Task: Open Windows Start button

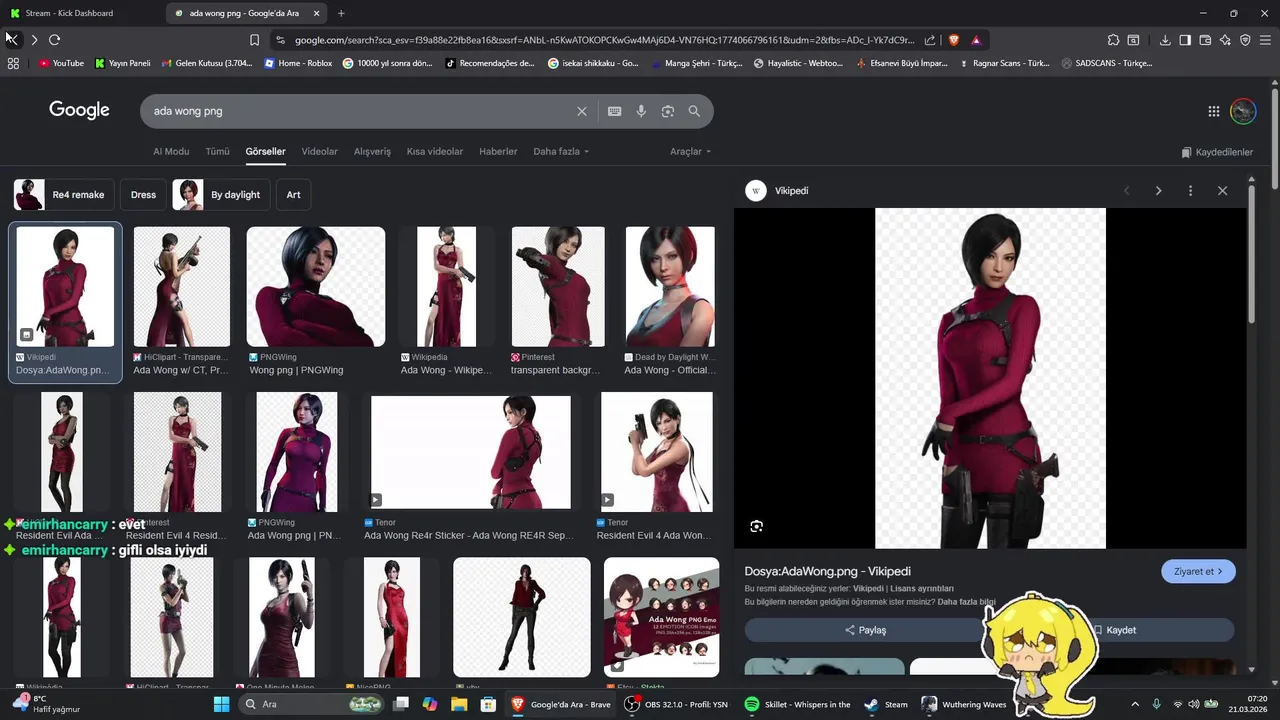Action: pyautogui.click(x=221, y=704)
